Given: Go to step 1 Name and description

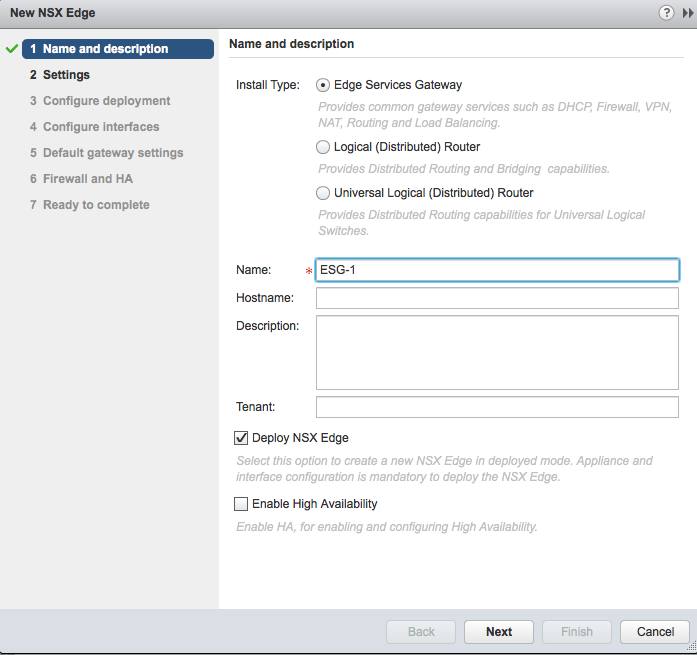Looking at the screenshot, I should 118,49.
